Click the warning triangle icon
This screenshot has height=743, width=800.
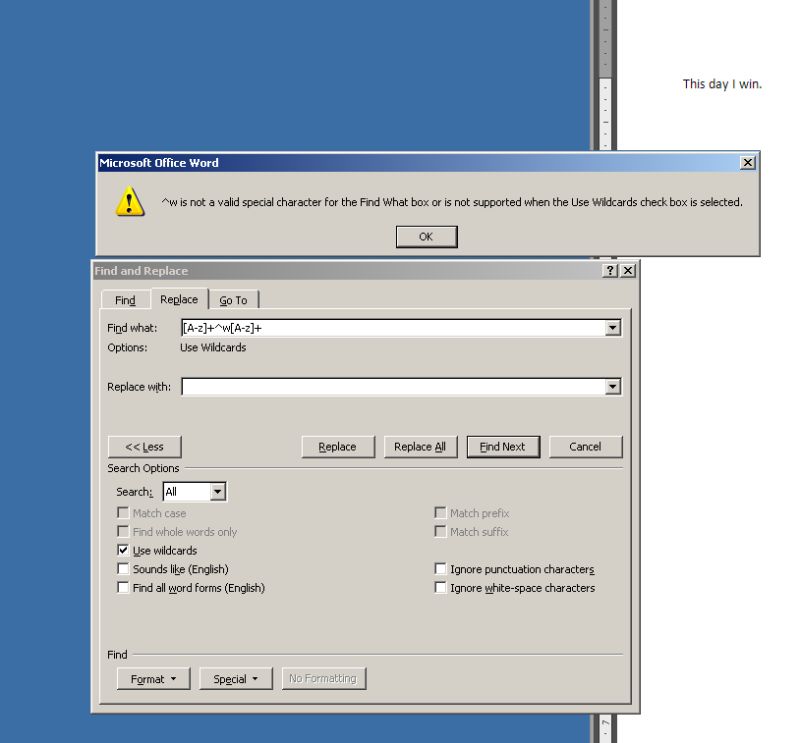click(x=130, y=201)
